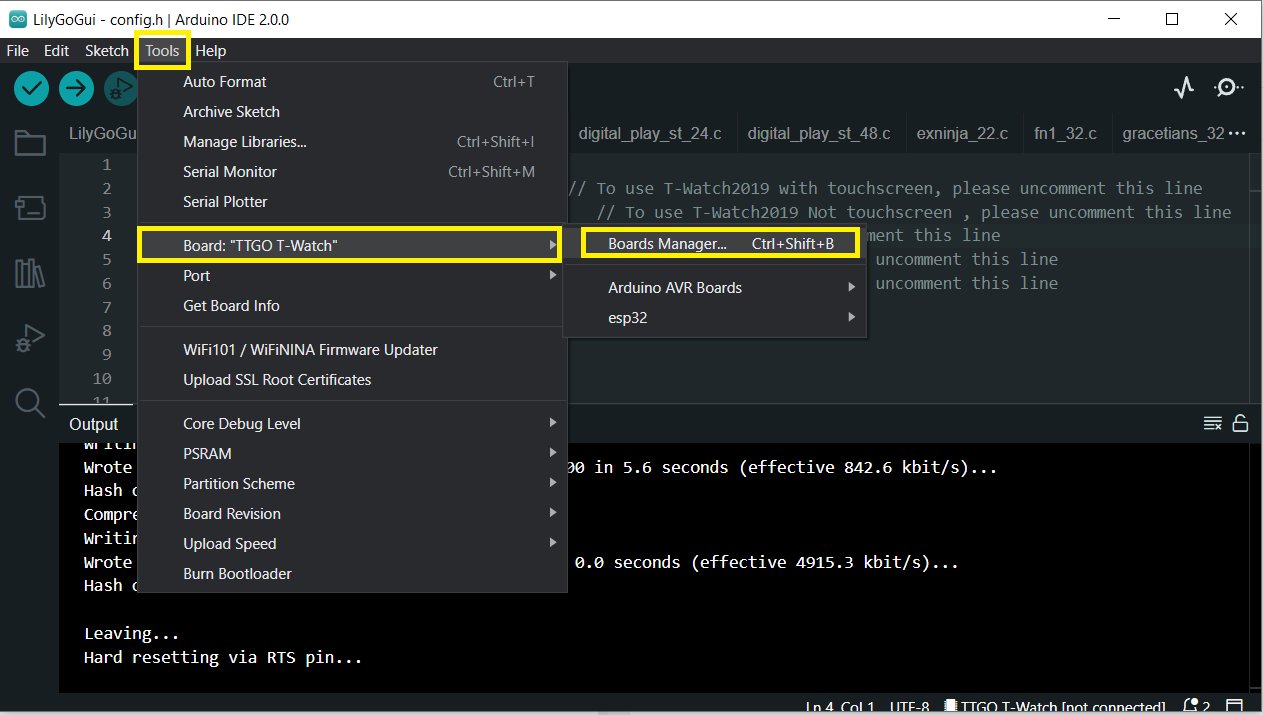Expand the Port submenu

click(352, 276)
